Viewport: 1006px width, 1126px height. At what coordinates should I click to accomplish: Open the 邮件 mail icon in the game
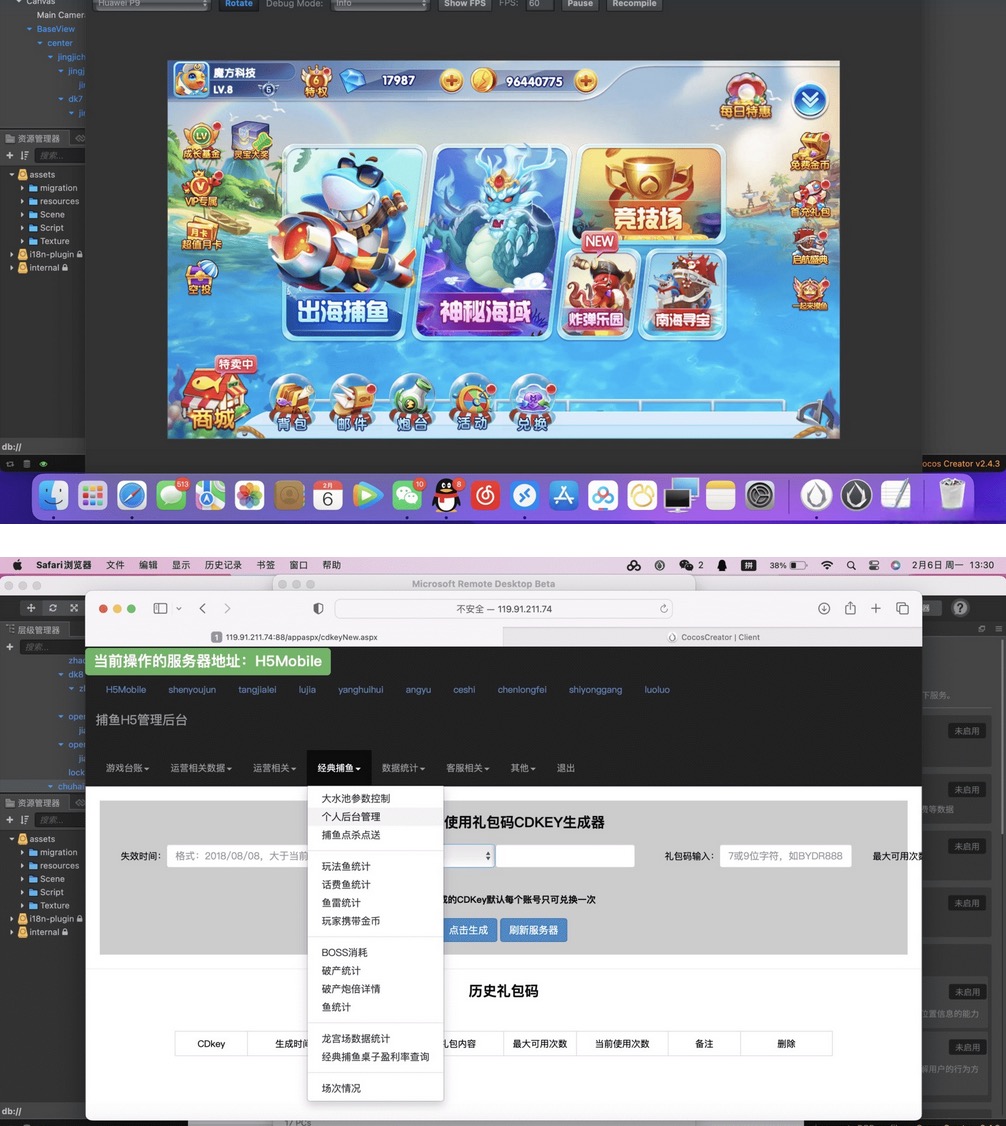354,403
